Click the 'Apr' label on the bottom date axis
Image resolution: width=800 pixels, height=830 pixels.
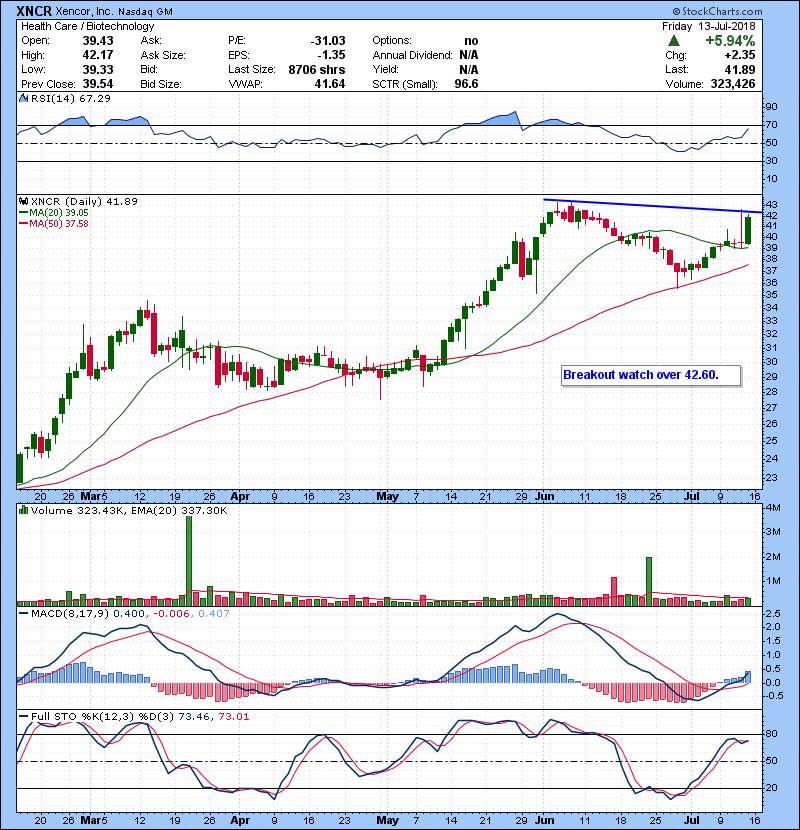point(240,820)
